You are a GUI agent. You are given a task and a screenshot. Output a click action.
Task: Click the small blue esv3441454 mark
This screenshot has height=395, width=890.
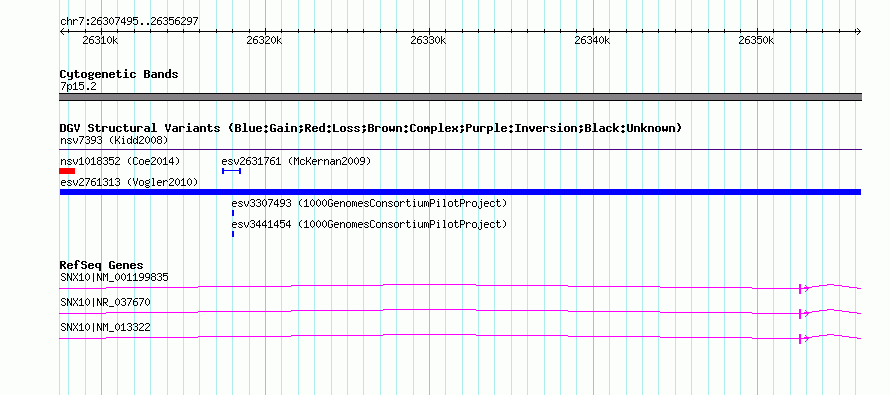[x=233, y=234]
